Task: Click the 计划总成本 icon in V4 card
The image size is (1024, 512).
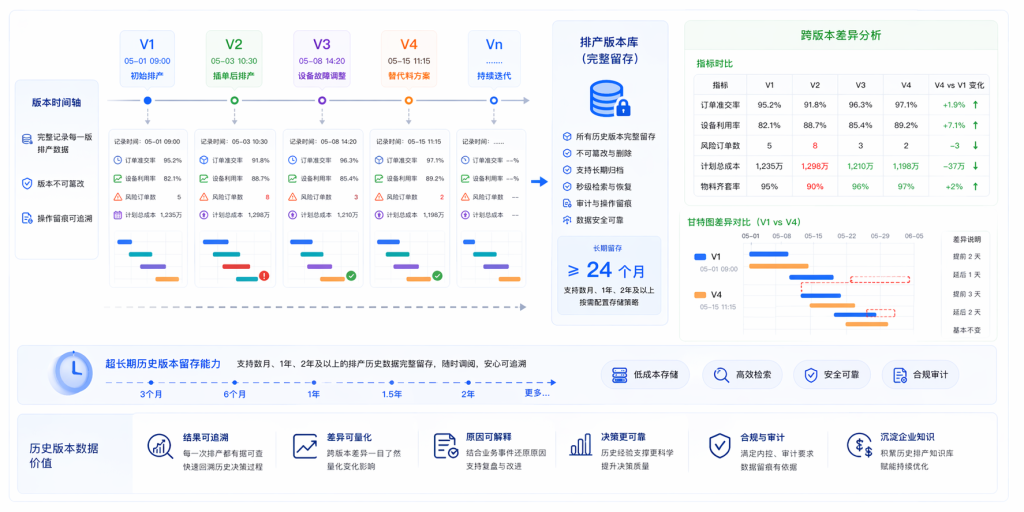Action: point(378,215)
